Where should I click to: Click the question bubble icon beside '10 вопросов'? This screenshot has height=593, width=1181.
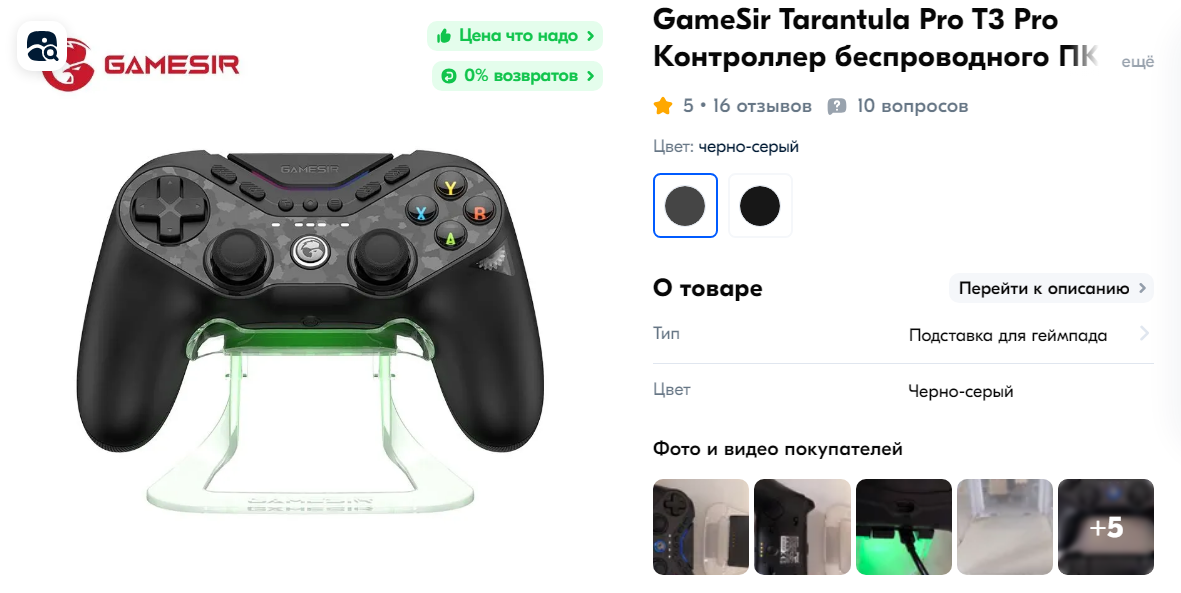pyautogui.click(x=837, y=106)
